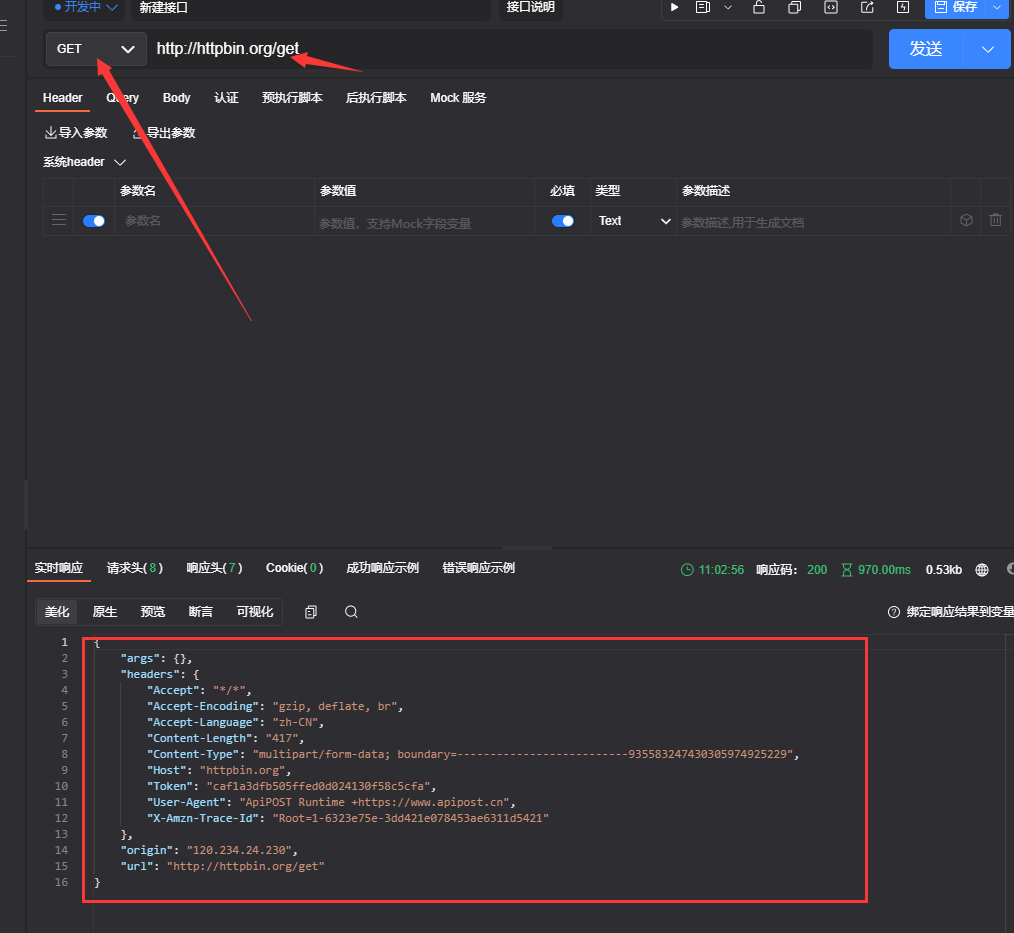The width and height of the screenshot is (1014, 933).
Task: Click the 响应码 200 value
Action: [x=817, y=570]
